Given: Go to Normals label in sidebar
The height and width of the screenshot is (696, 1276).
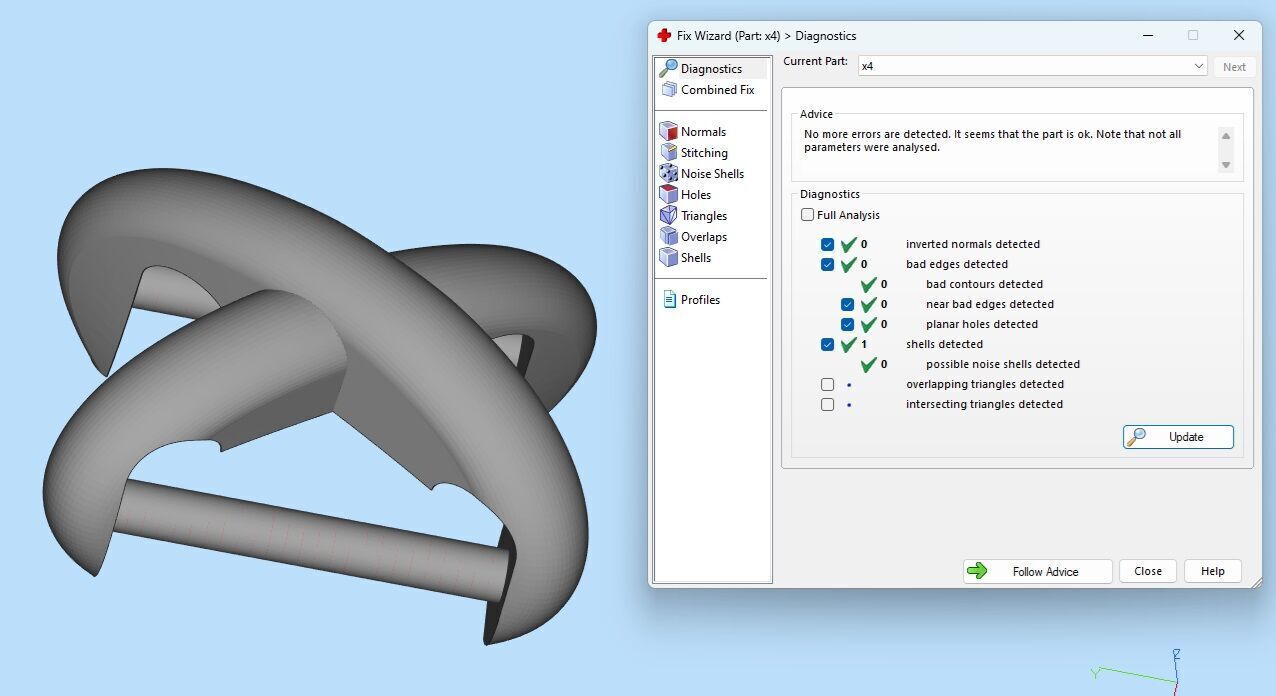Looking at the screenshot, I should point(703,131).
